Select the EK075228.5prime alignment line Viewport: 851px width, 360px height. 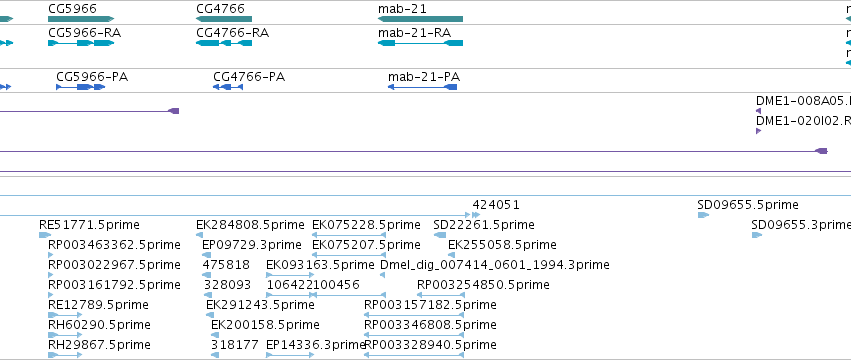click(x=349, y=235)
